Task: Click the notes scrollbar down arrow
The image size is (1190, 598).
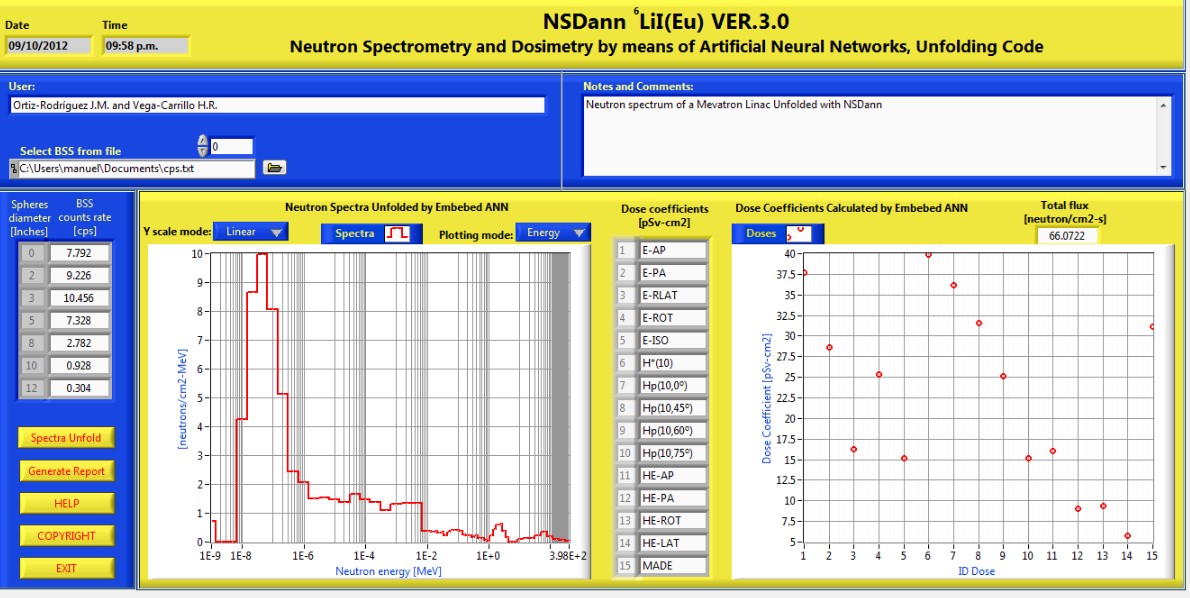Action: [x=1164, y=168]
